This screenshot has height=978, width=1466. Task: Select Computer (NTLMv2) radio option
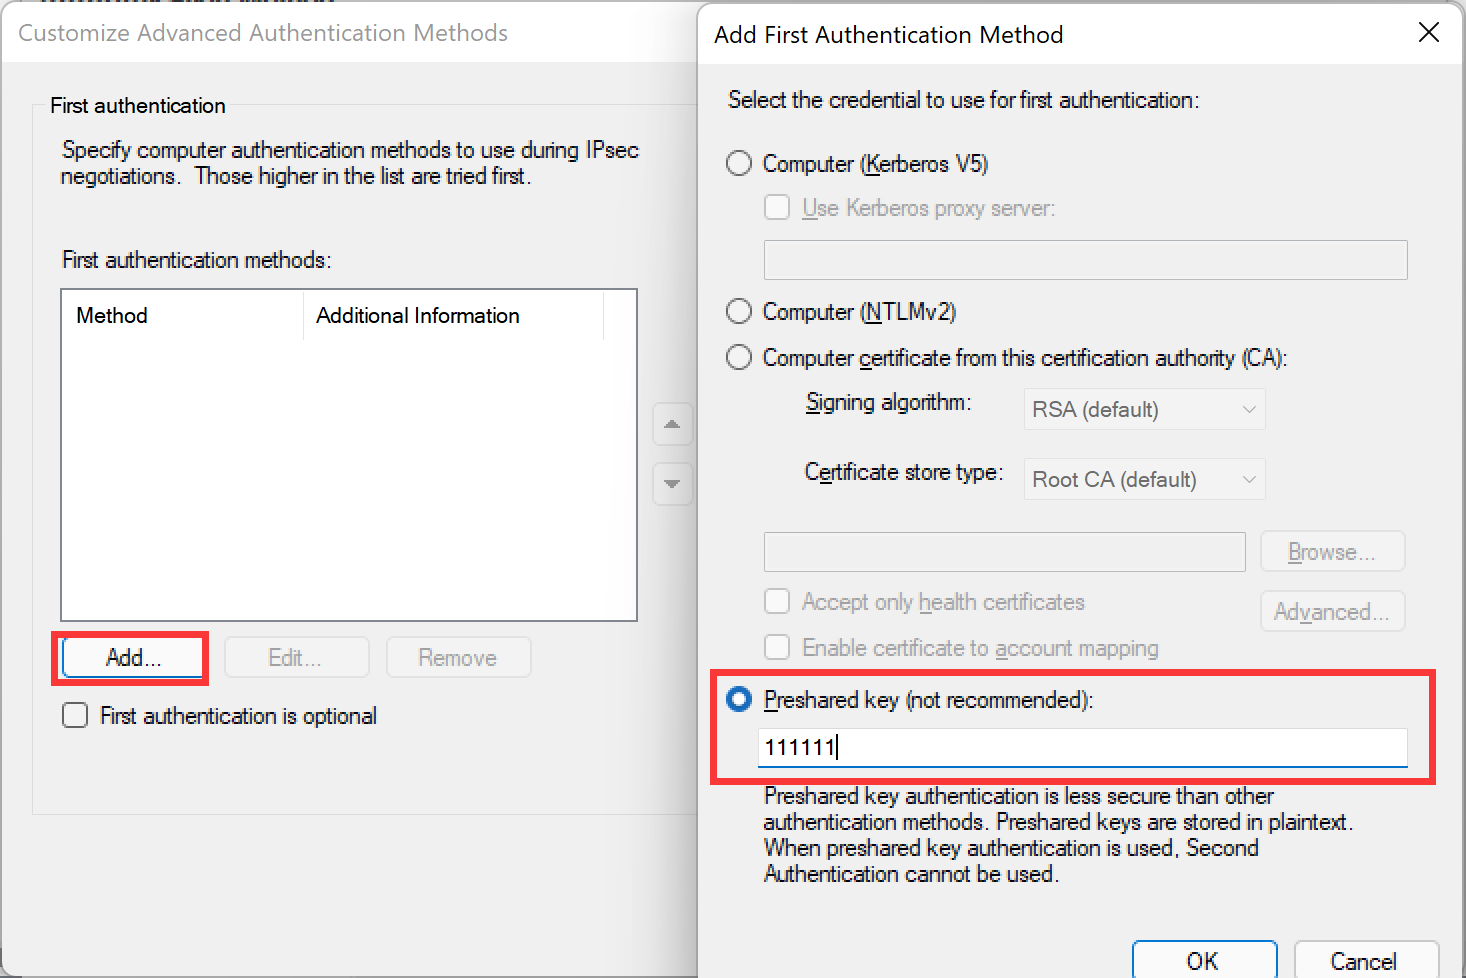(739, 311)
